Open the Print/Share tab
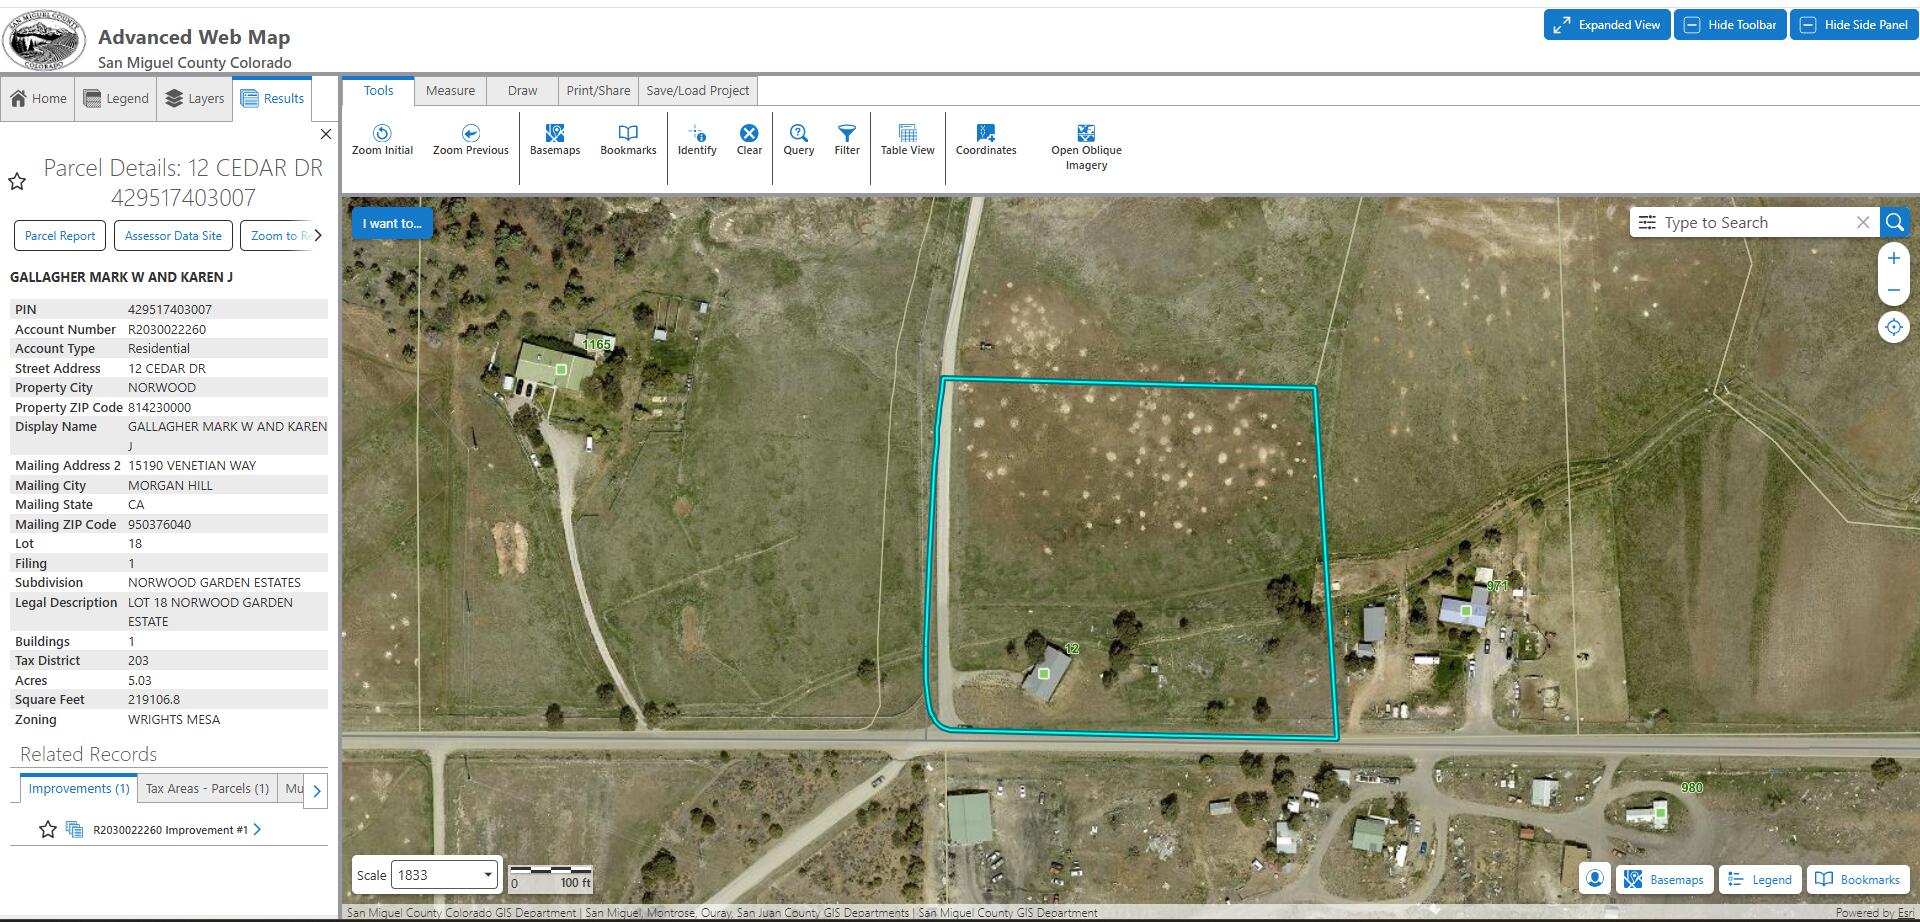1920x922 pixels. pyautogui.click(x=598, y=90)
